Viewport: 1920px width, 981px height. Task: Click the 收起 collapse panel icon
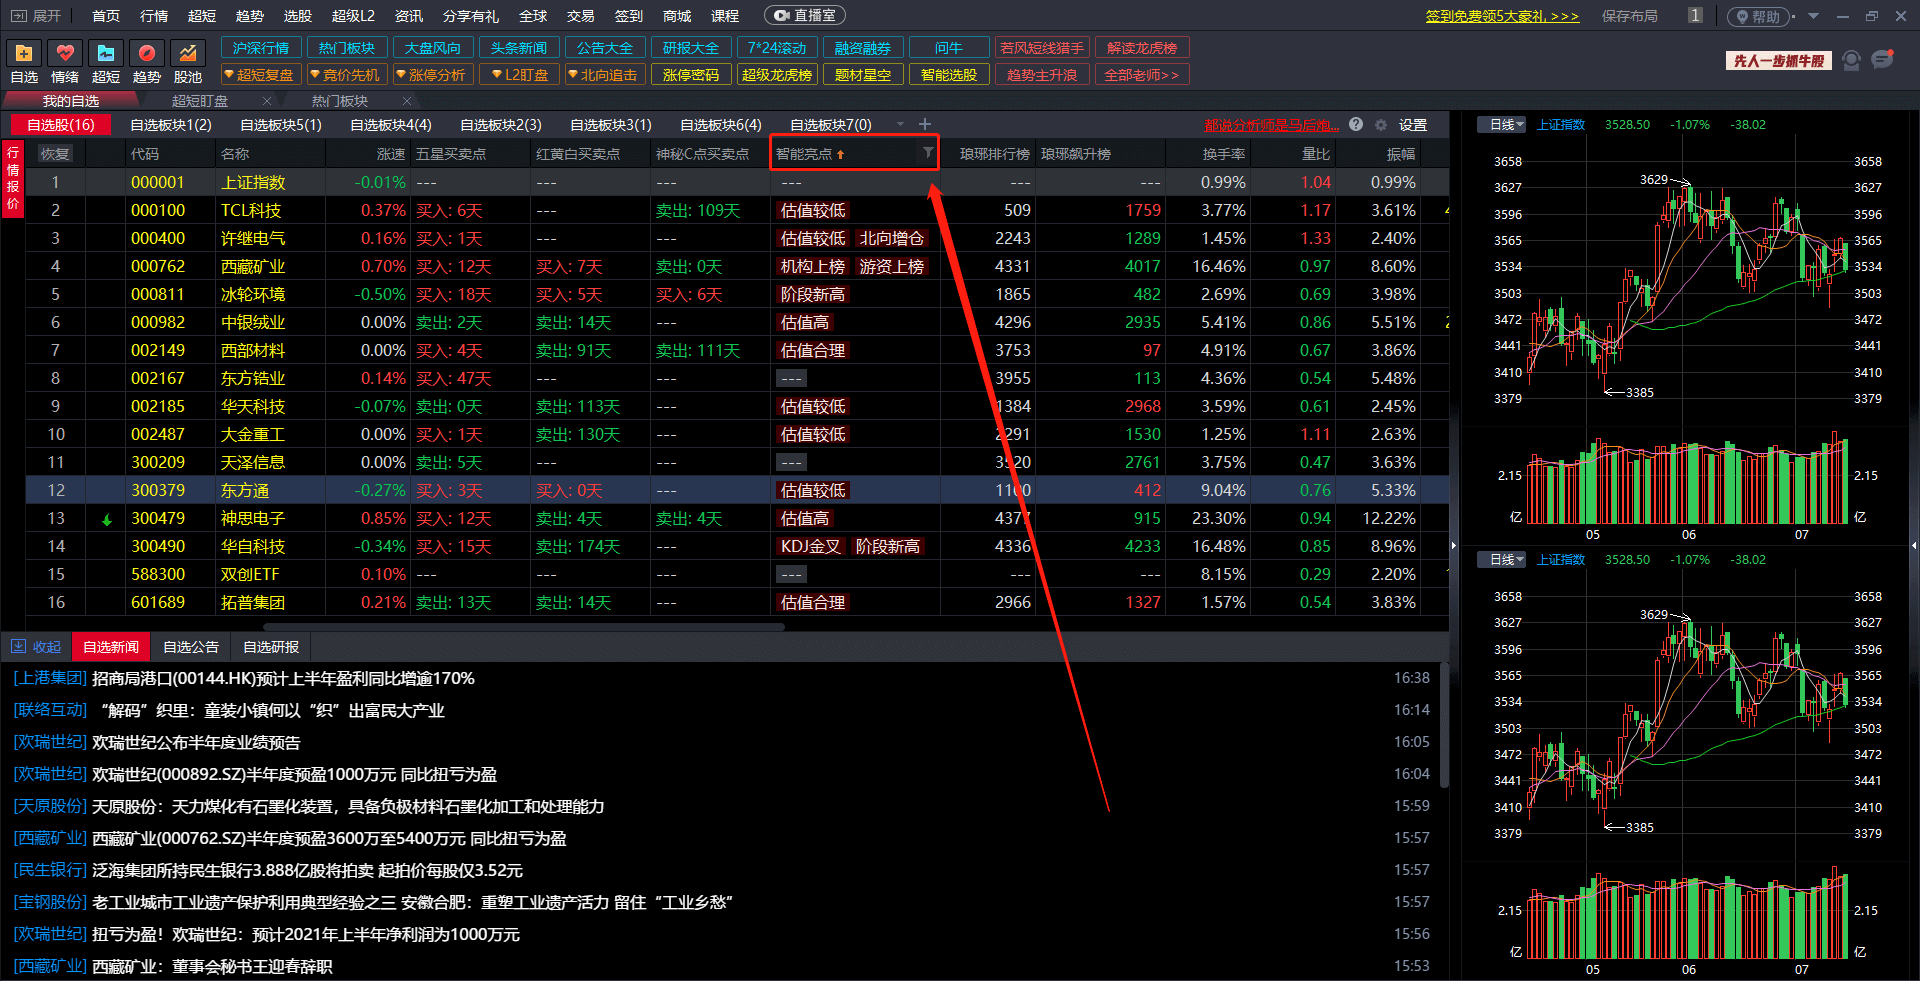(19, 647)
